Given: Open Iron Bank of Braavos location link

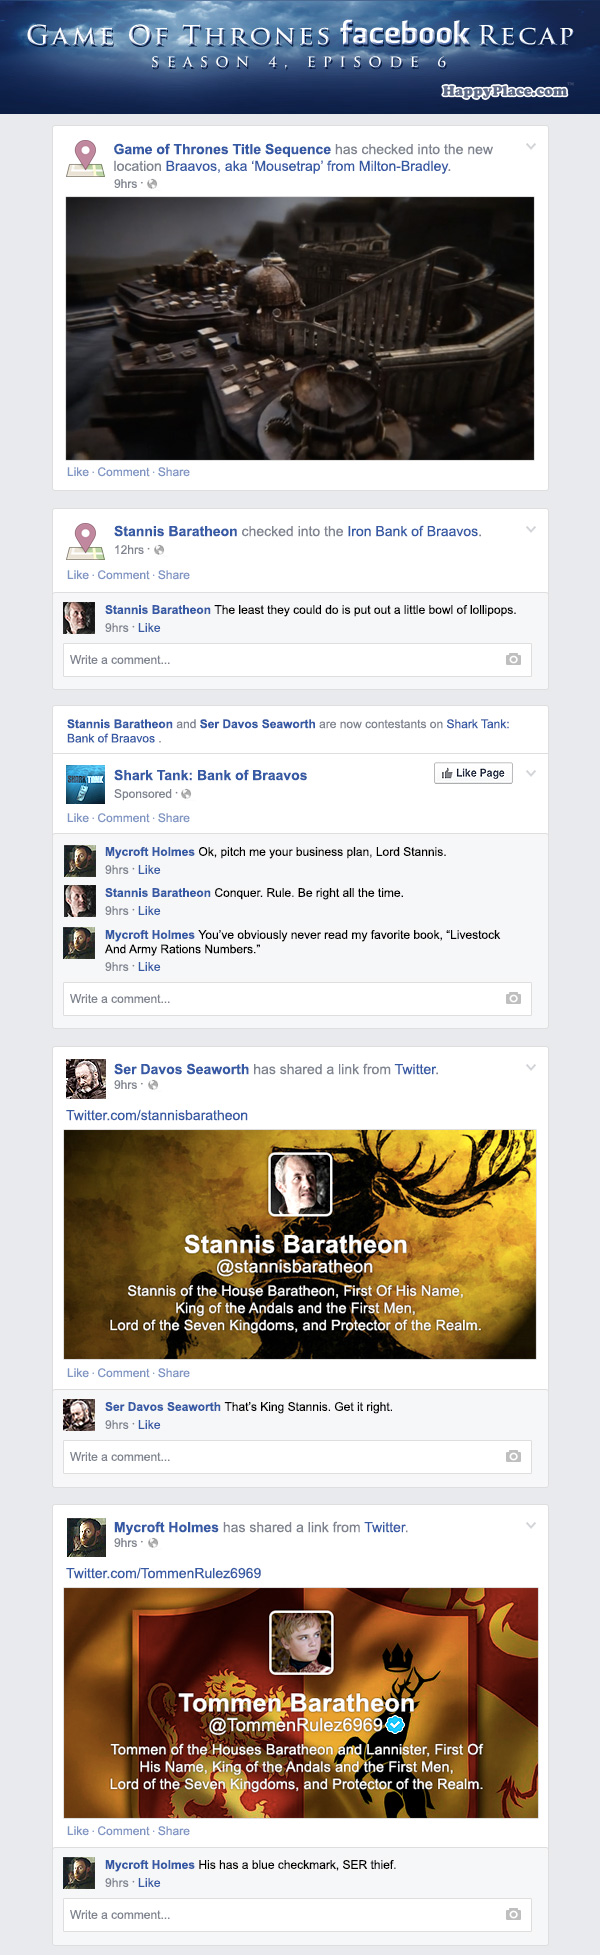Looking at the screenshot, I should pos(414,531).
